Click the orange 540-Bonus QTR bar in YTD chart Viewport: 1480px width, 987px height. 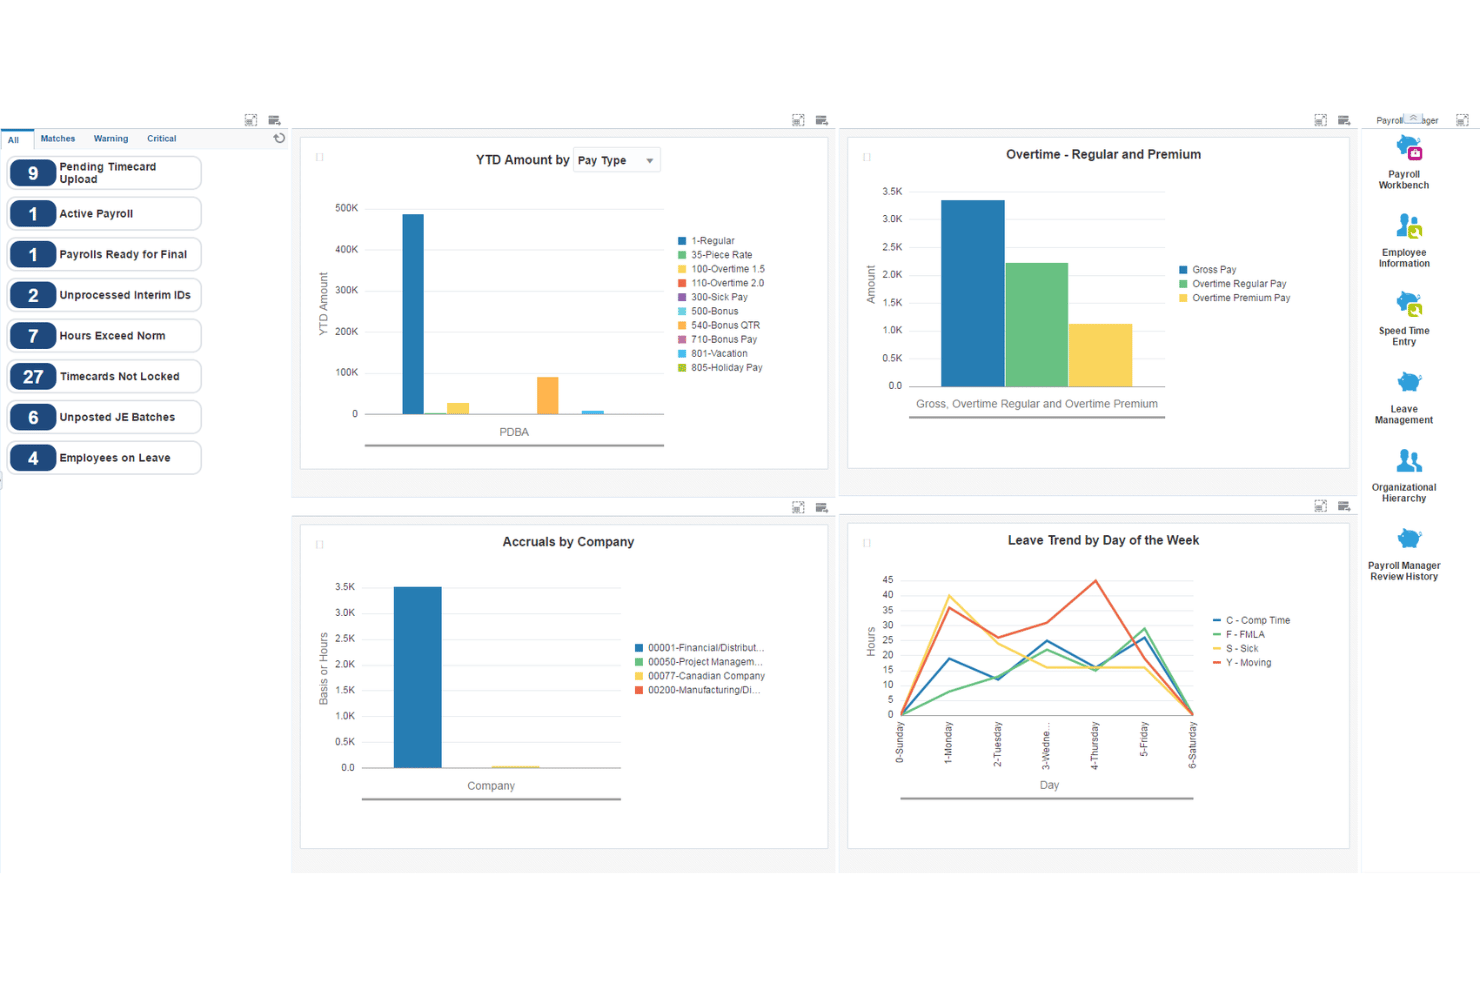point(547,395)
